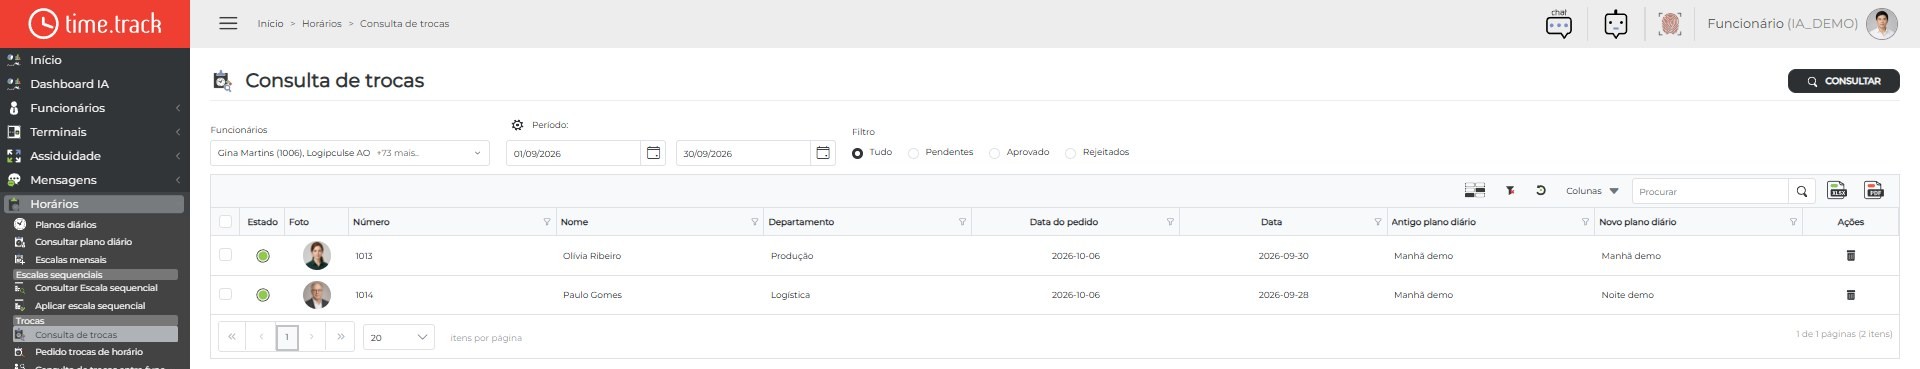The width and height of the screenshot is (1920, 369).
Task: Click green status indicator for row 1013
Action: pos(263,256)
